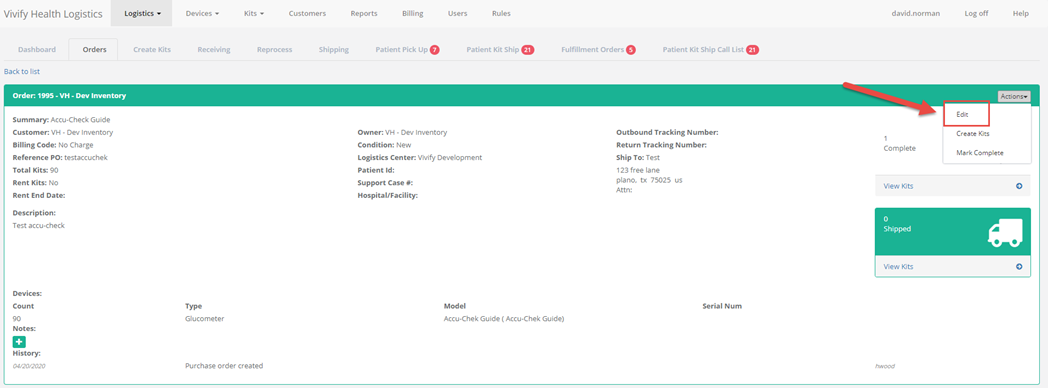Click Back to list link

[x=22, y=71]
